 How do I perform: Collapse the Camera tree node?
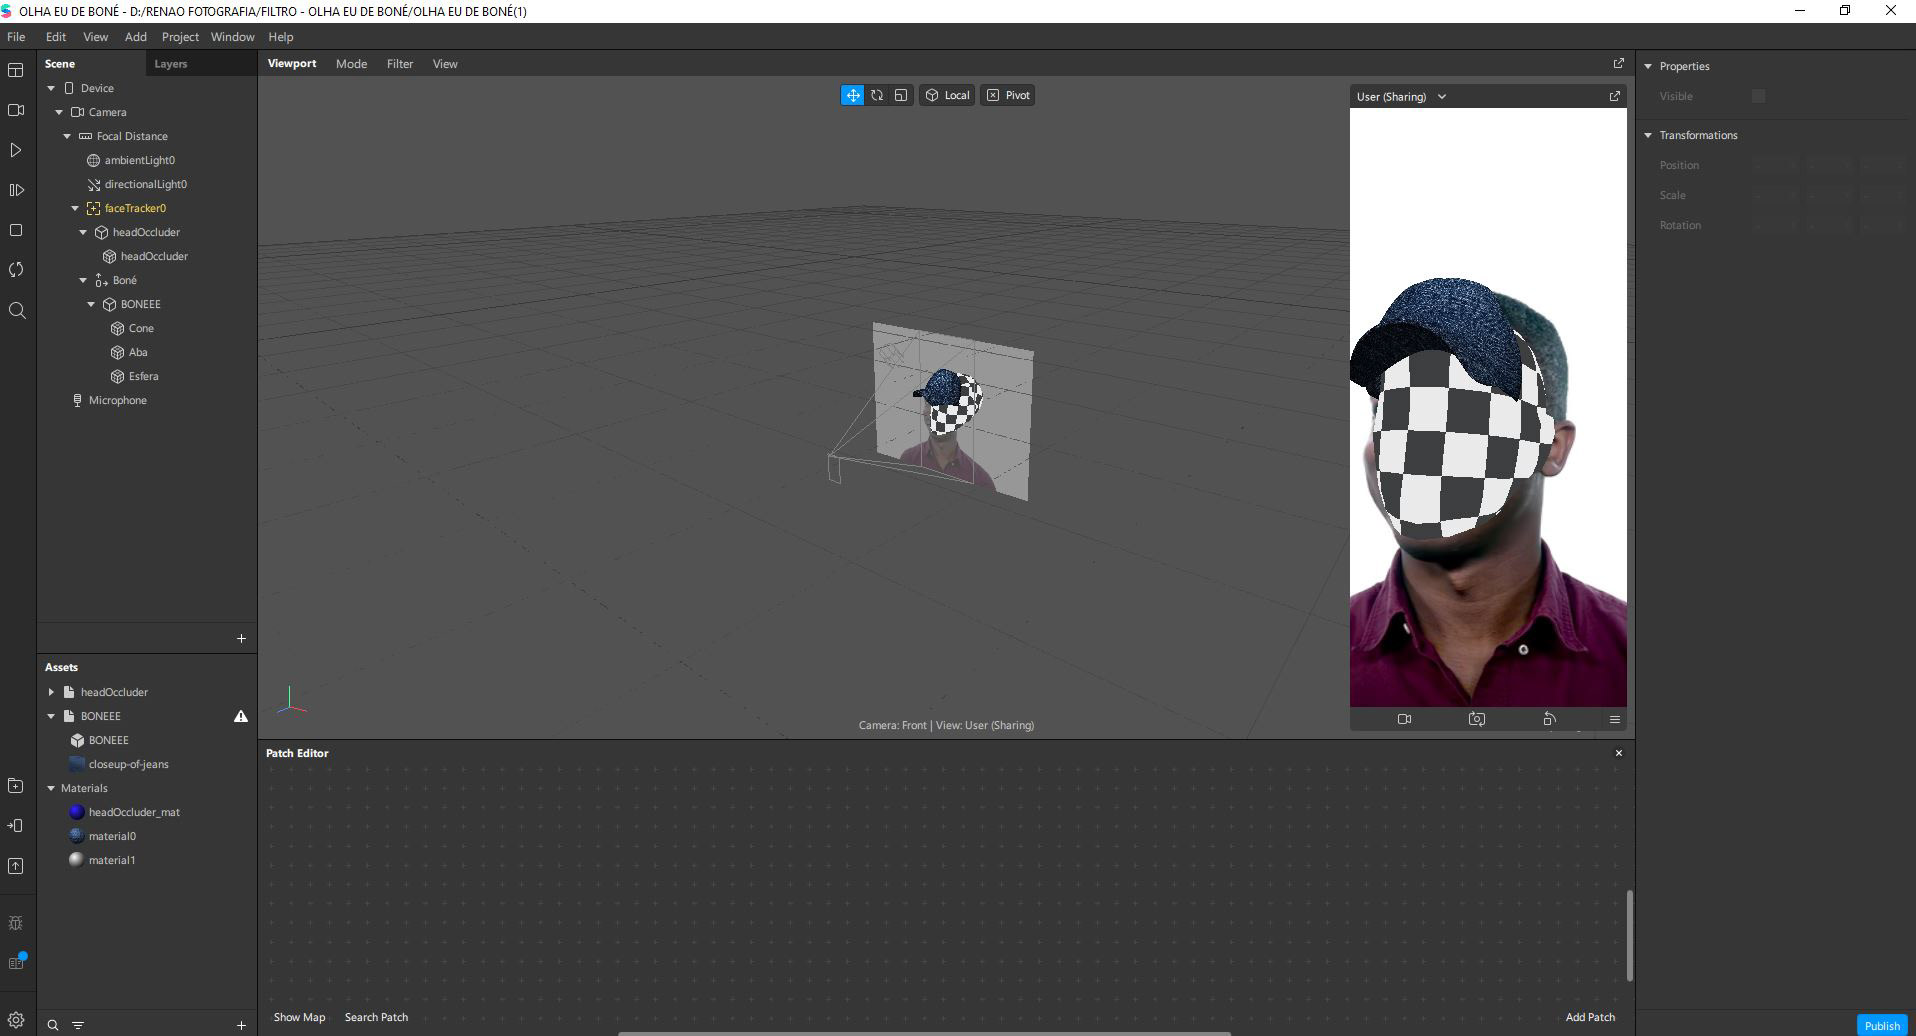(x=59, y=112)
